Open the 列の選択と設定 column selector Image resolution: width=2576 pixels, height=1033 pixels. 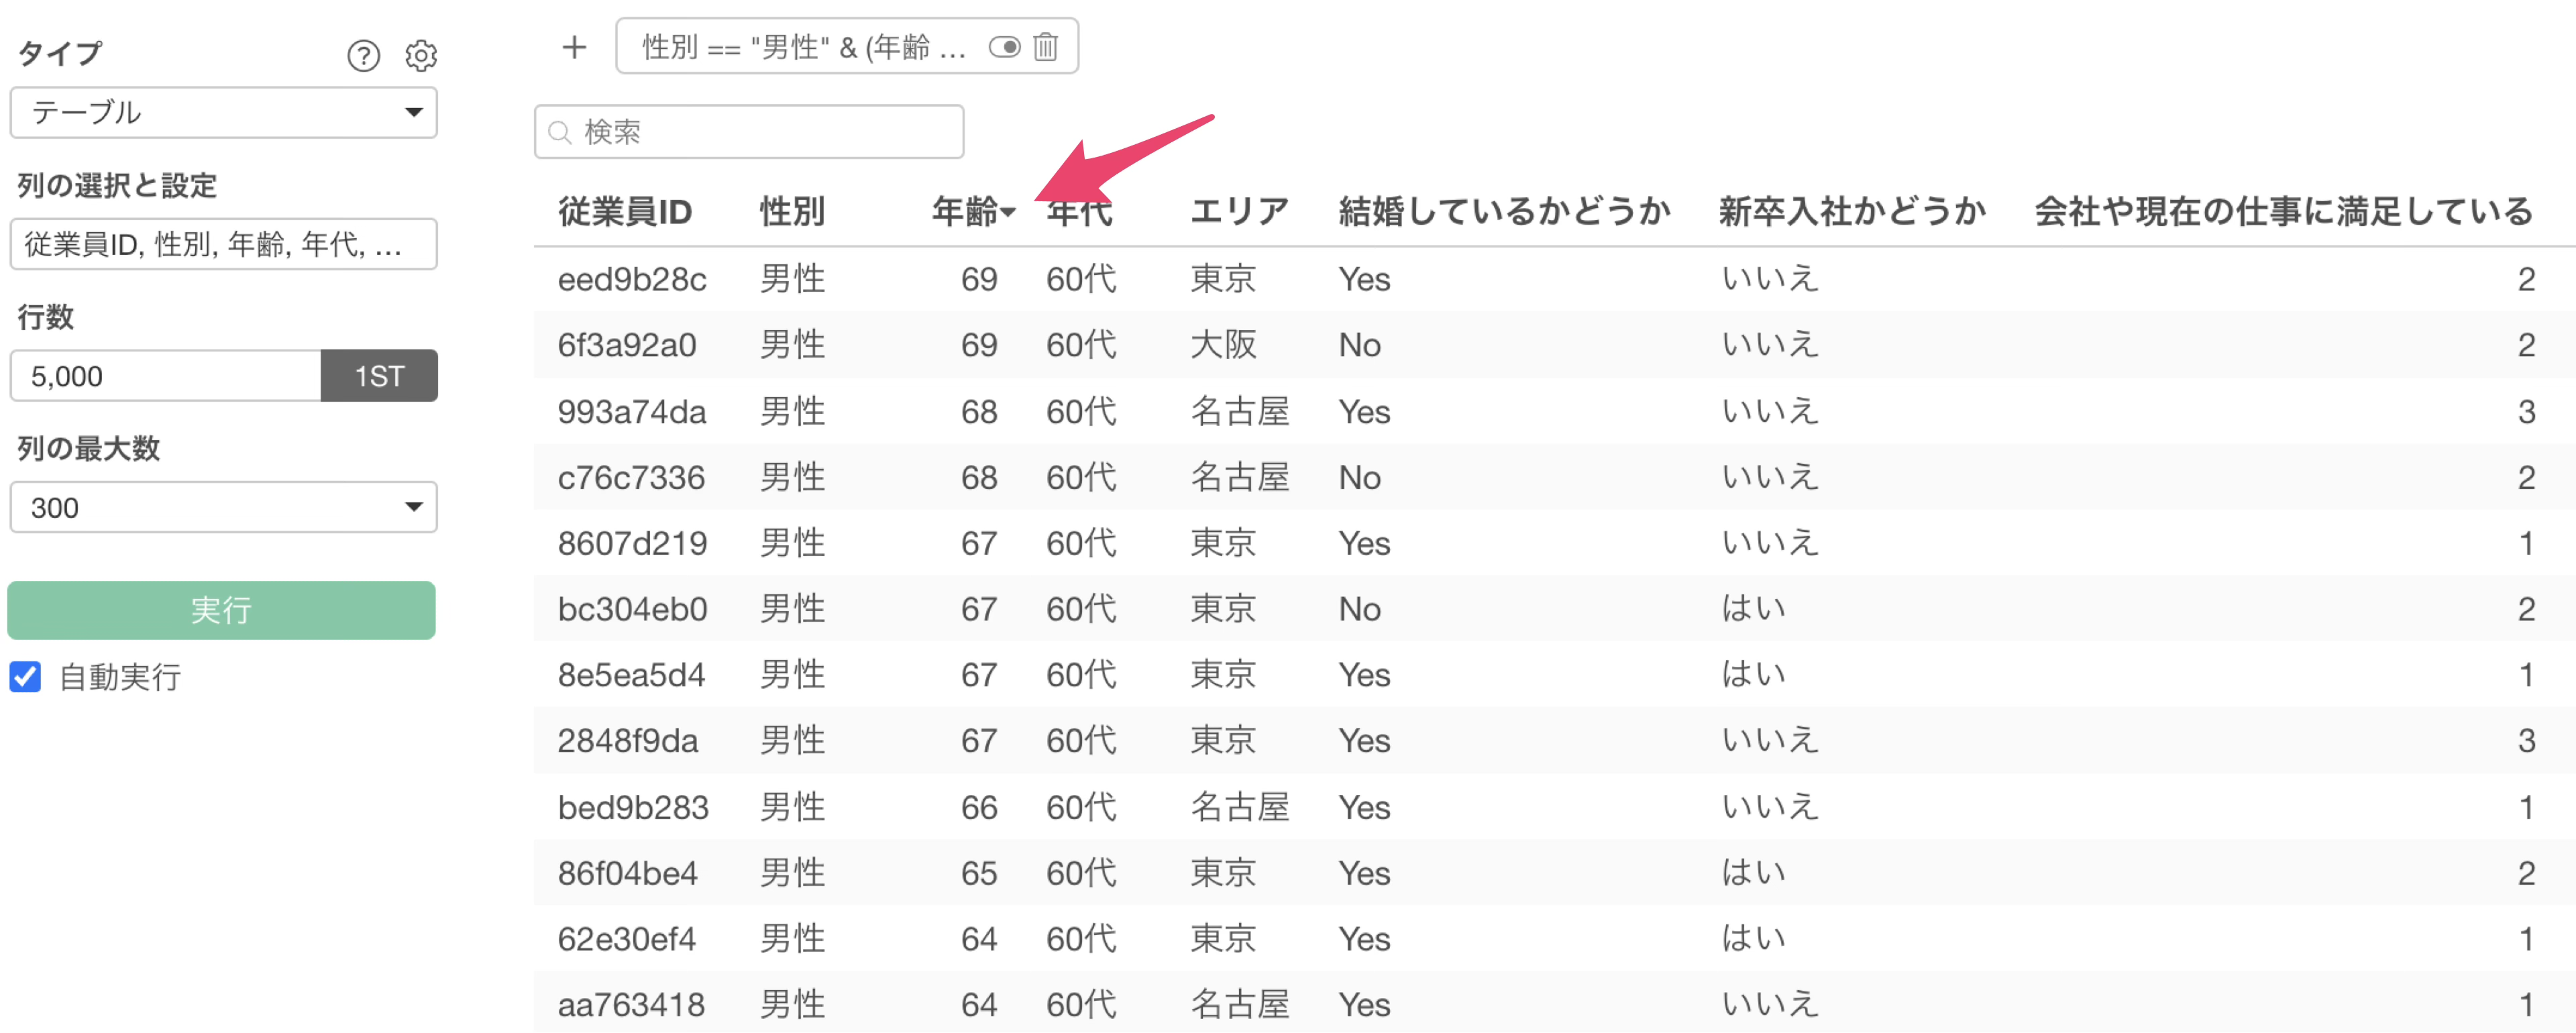pyautogui.click(x=223, y=244)
